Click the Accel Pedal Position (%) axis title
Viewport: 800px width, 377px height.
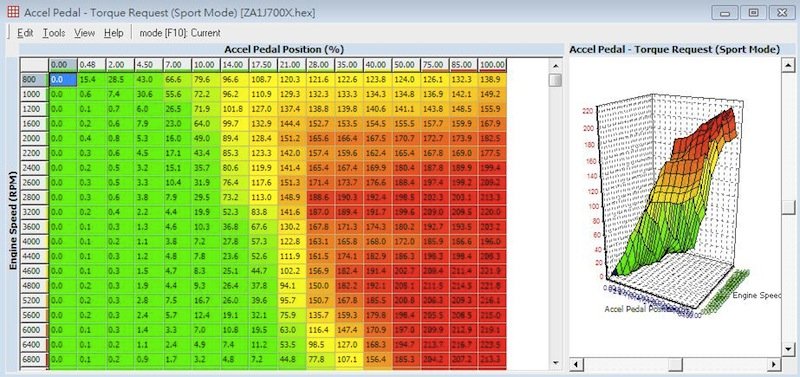(284, 49)
